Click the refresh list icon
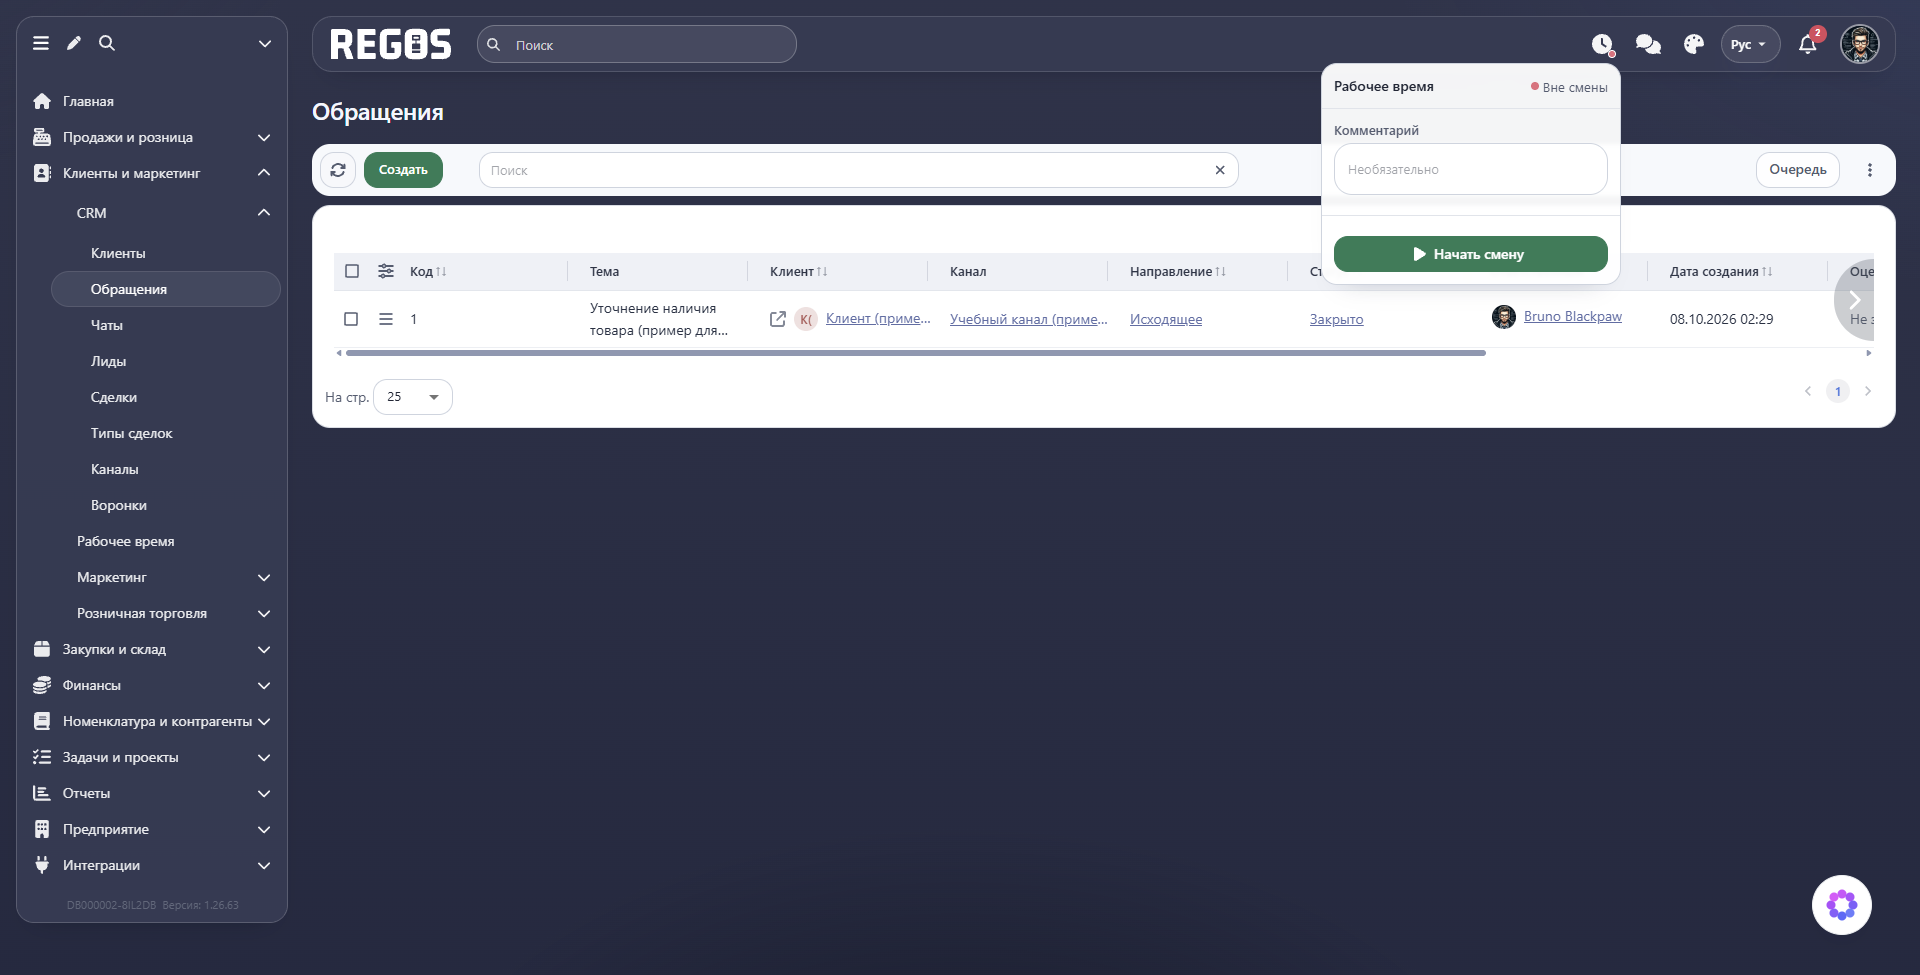 click(x=338, y=170)
